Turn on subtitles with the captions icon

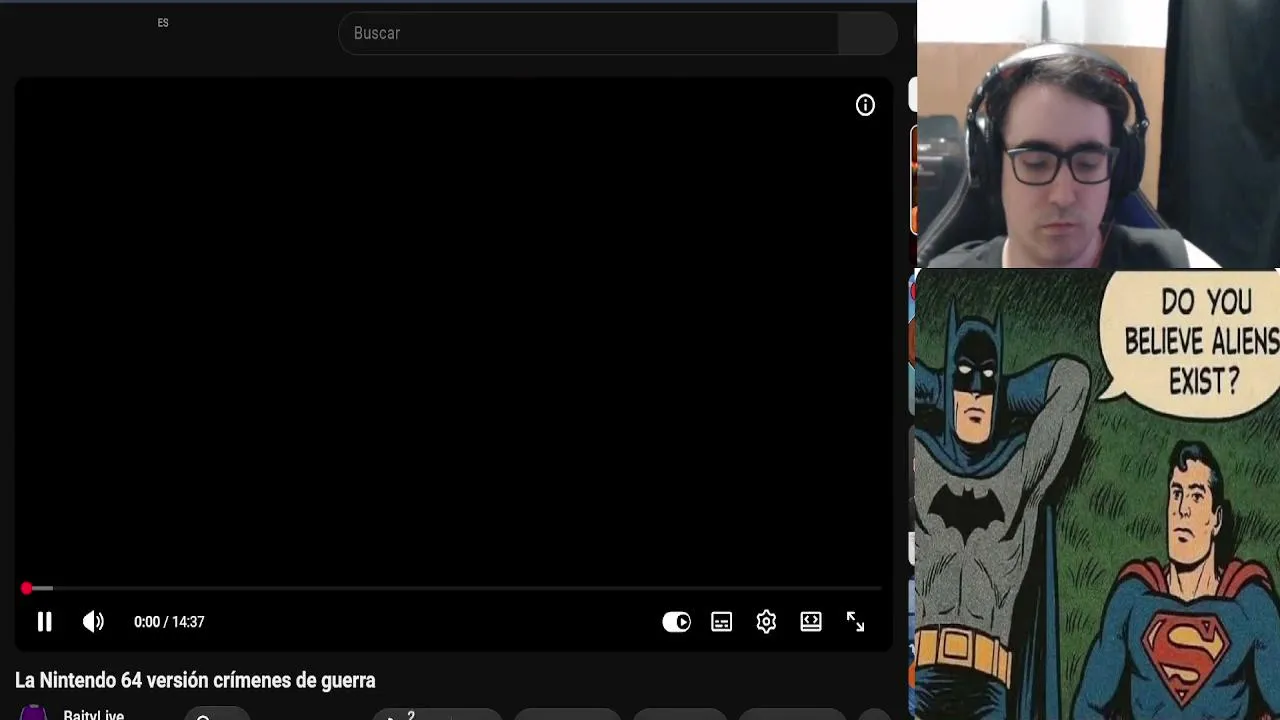tap(721, 622)
